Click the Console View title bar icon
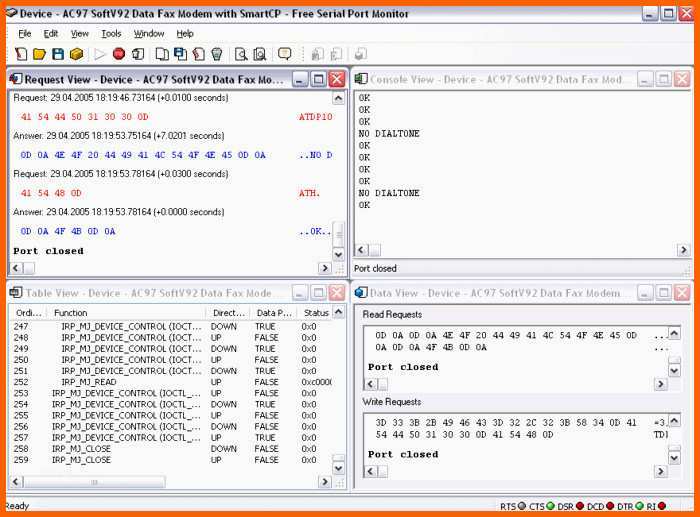Image resolution: width=700 pixels, height=517 pixels. (x=361, y=79)
